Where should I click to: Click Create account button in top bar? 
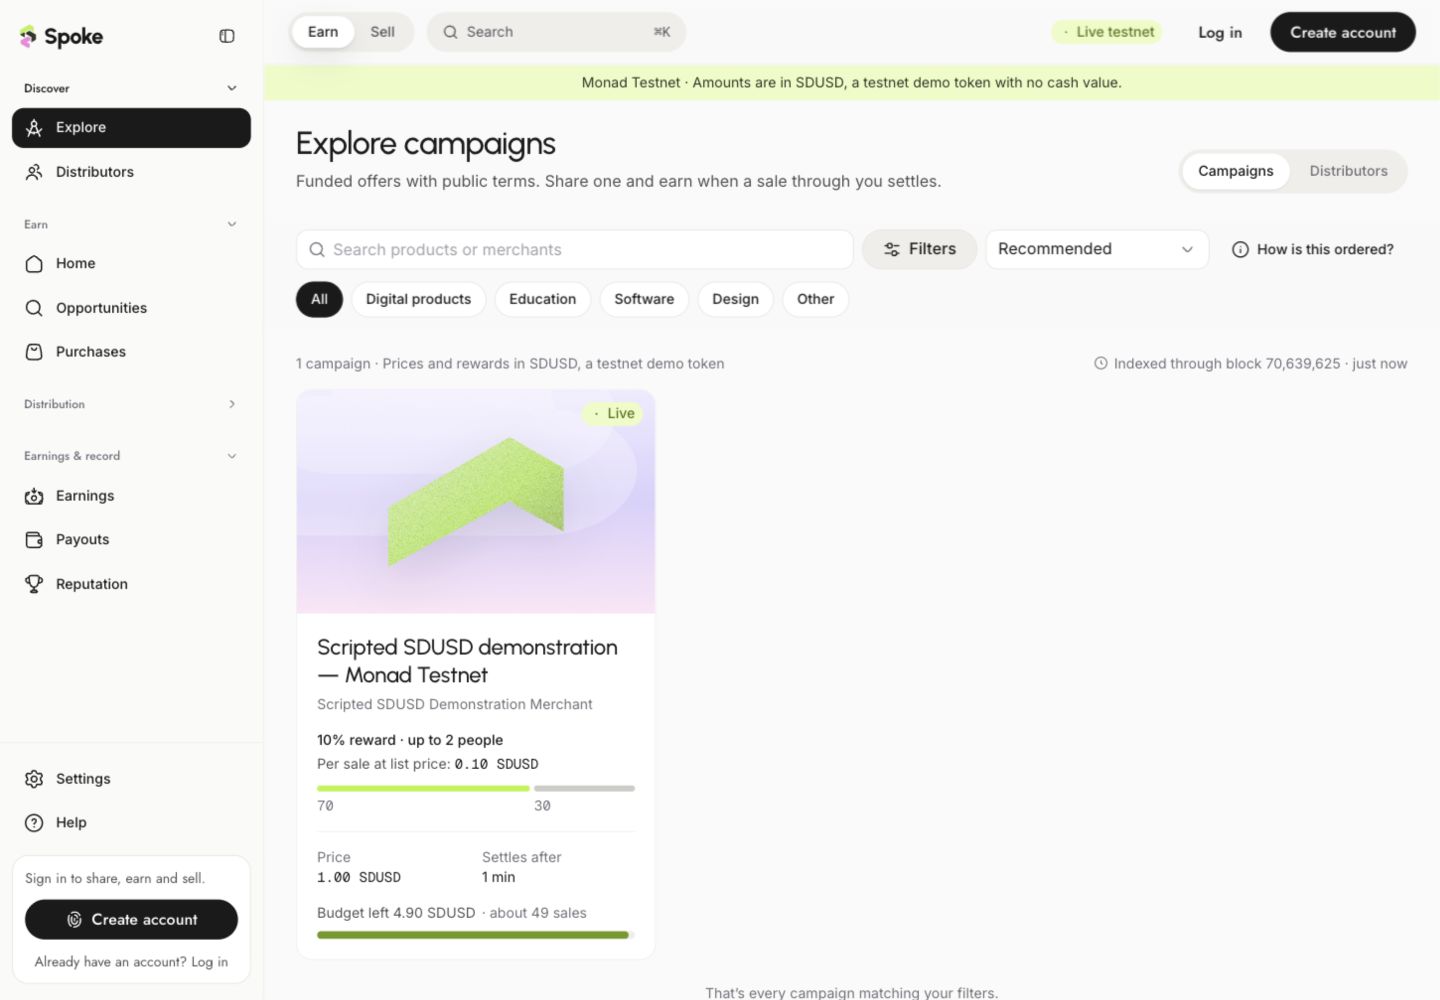[x=1343, y=32]
